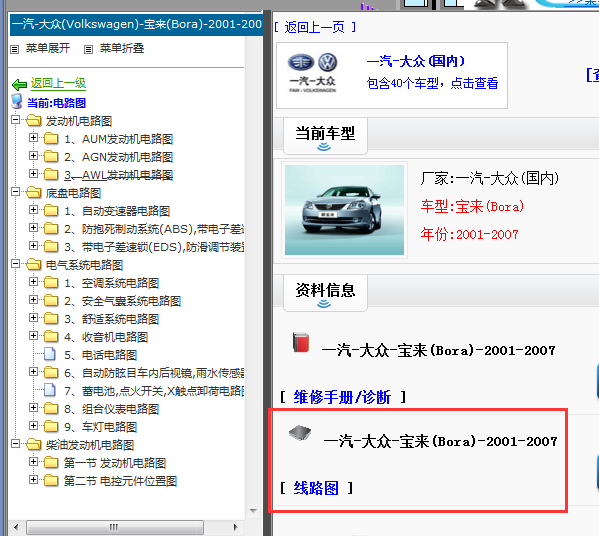The image size is (599, 536).
Task: Expand the AGN发动机电路图 node
Action: pos(34,155)
